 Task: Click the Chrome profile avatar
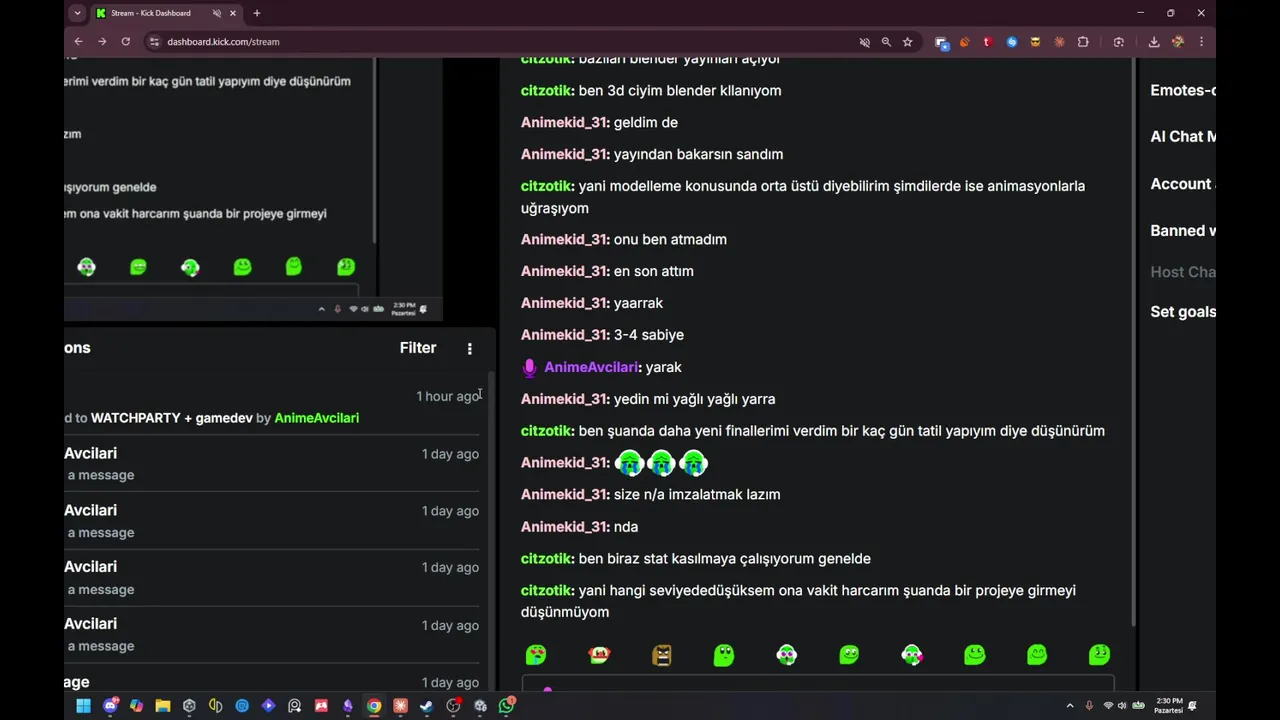click(1178, 42)
